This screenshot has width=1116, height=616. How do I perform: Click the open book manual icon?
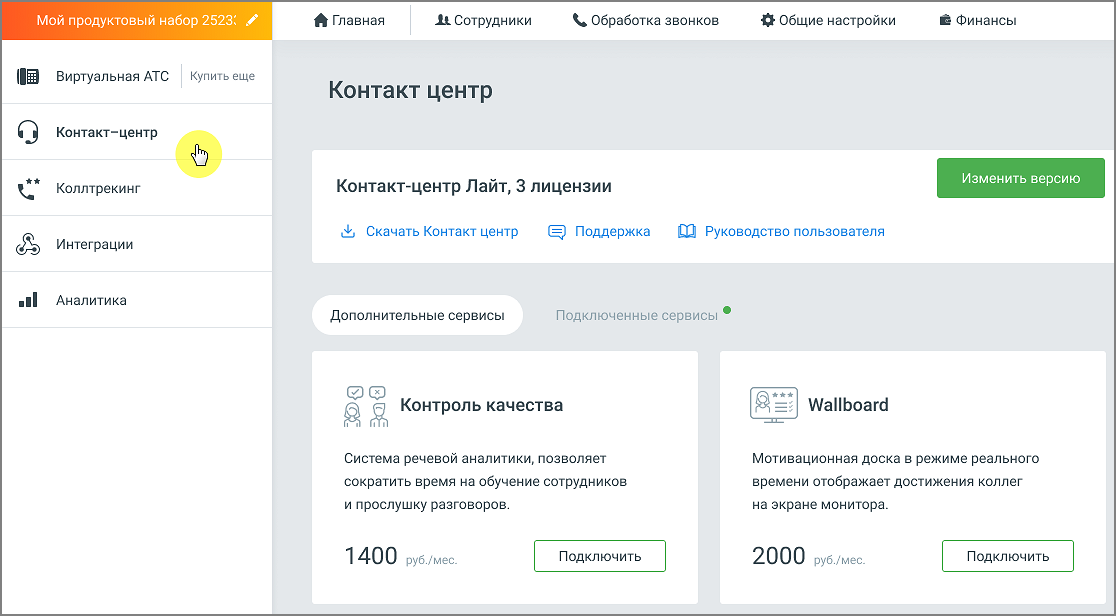(x=687, y=231)
